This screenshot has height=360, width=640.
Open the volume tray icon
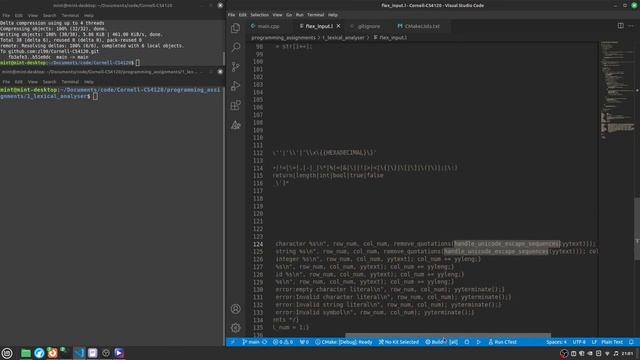(x=616, y=353)
